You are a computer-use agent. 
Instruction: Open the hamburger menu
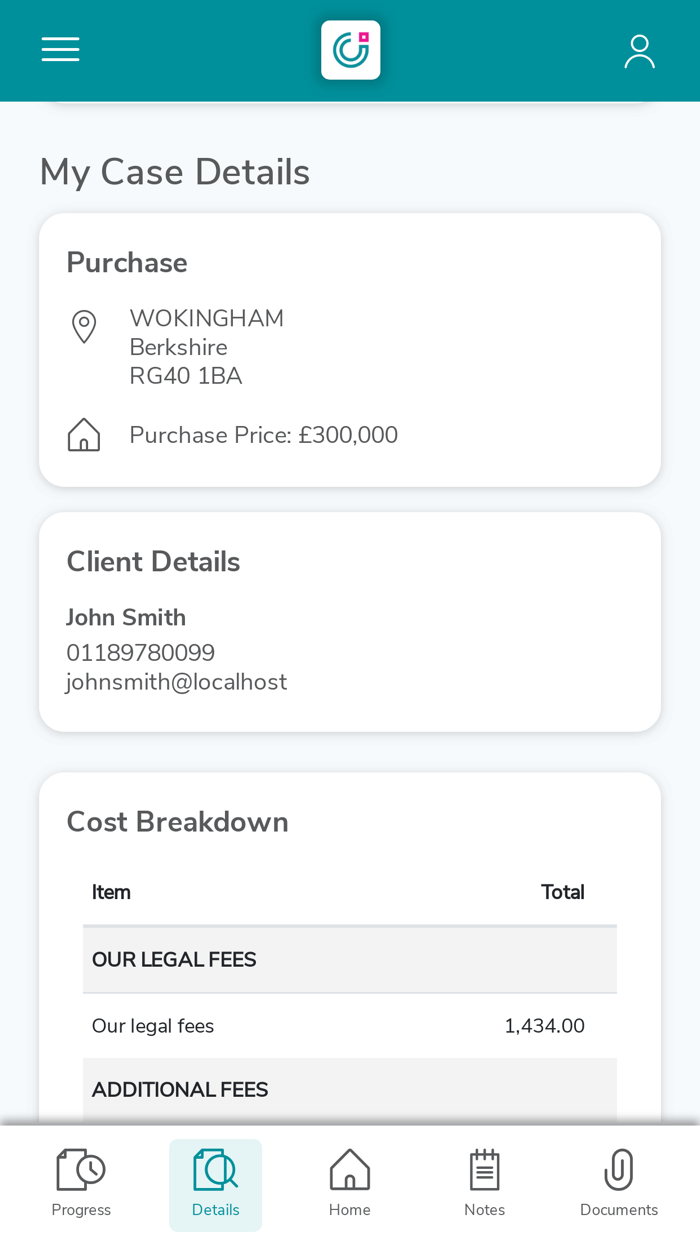click(x=60, y=50)
